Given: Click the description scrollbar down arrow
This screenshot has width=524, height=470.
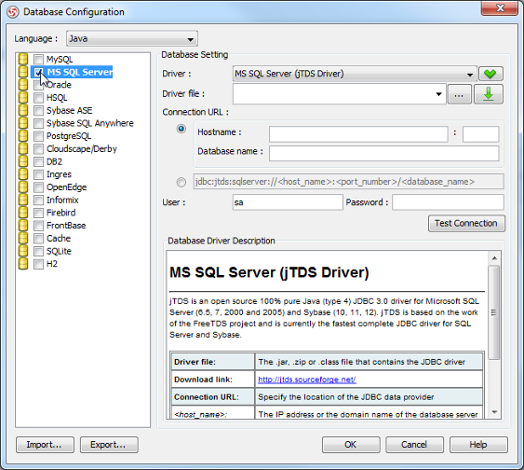Looking at the screenshot, I should (x=495, y=413).
